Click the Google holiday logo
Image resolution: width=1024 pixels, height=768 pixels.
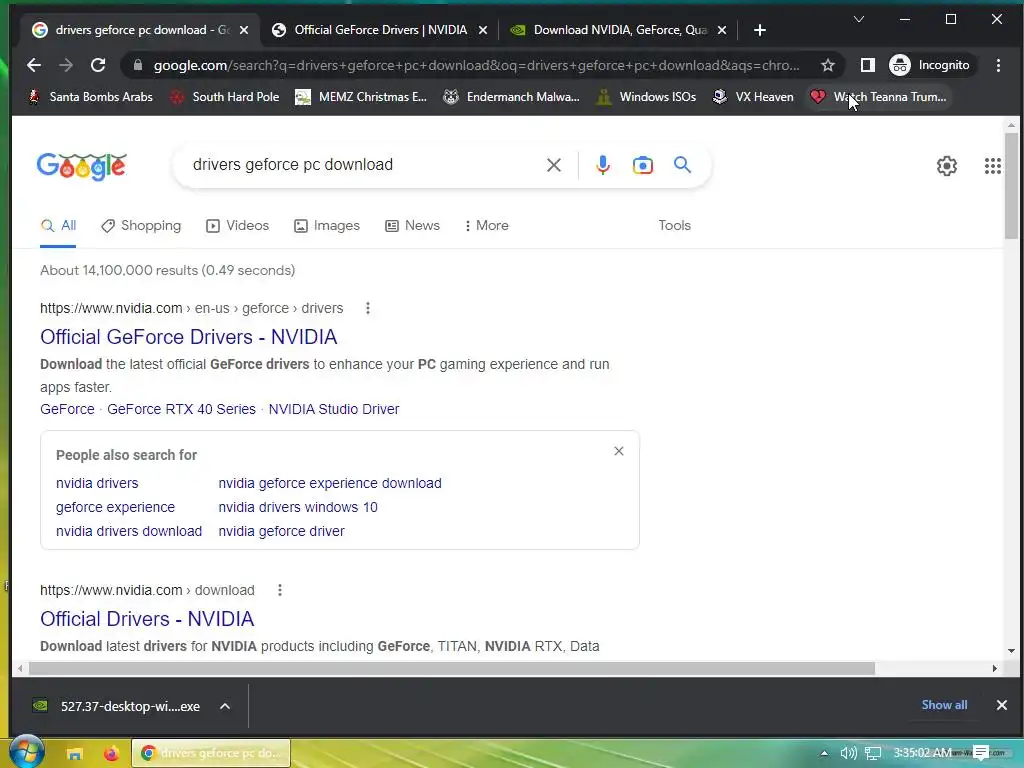pyautogui.click(x=82, y=166)
